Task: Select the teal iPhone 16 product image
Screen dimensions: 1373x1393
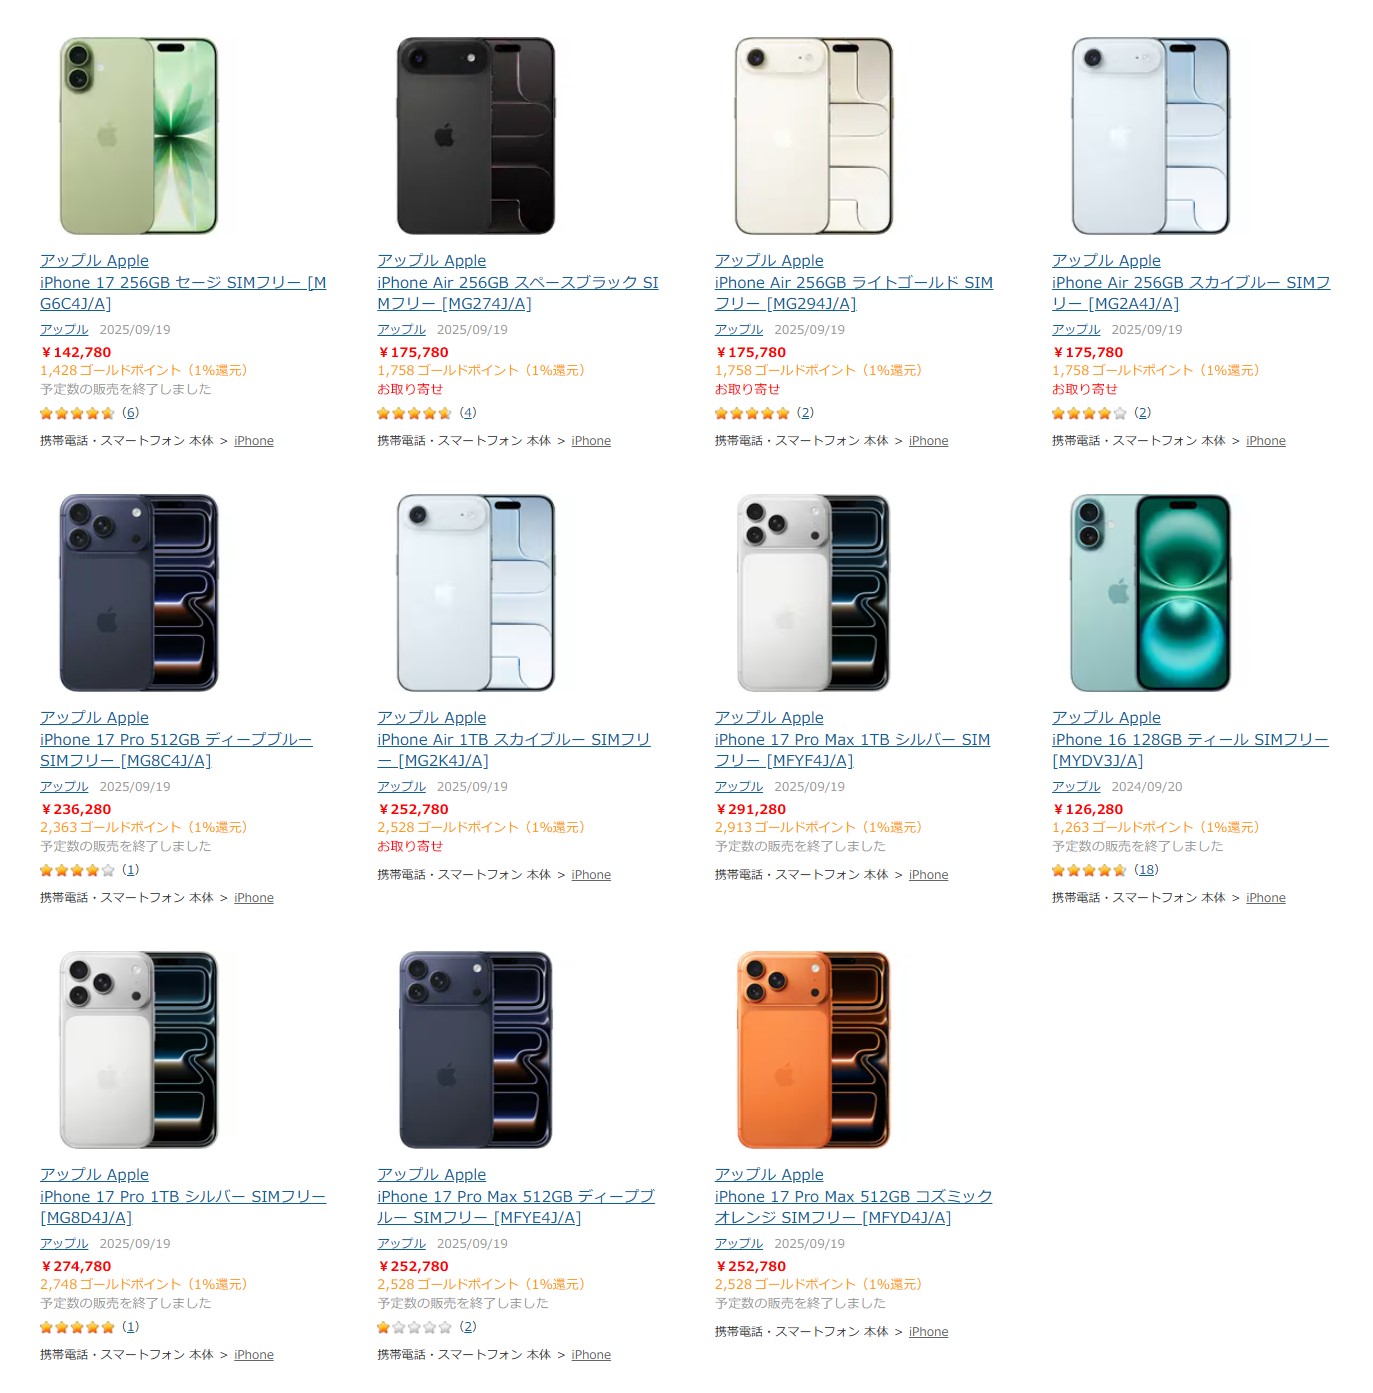Action: (x=1150, y=593)
